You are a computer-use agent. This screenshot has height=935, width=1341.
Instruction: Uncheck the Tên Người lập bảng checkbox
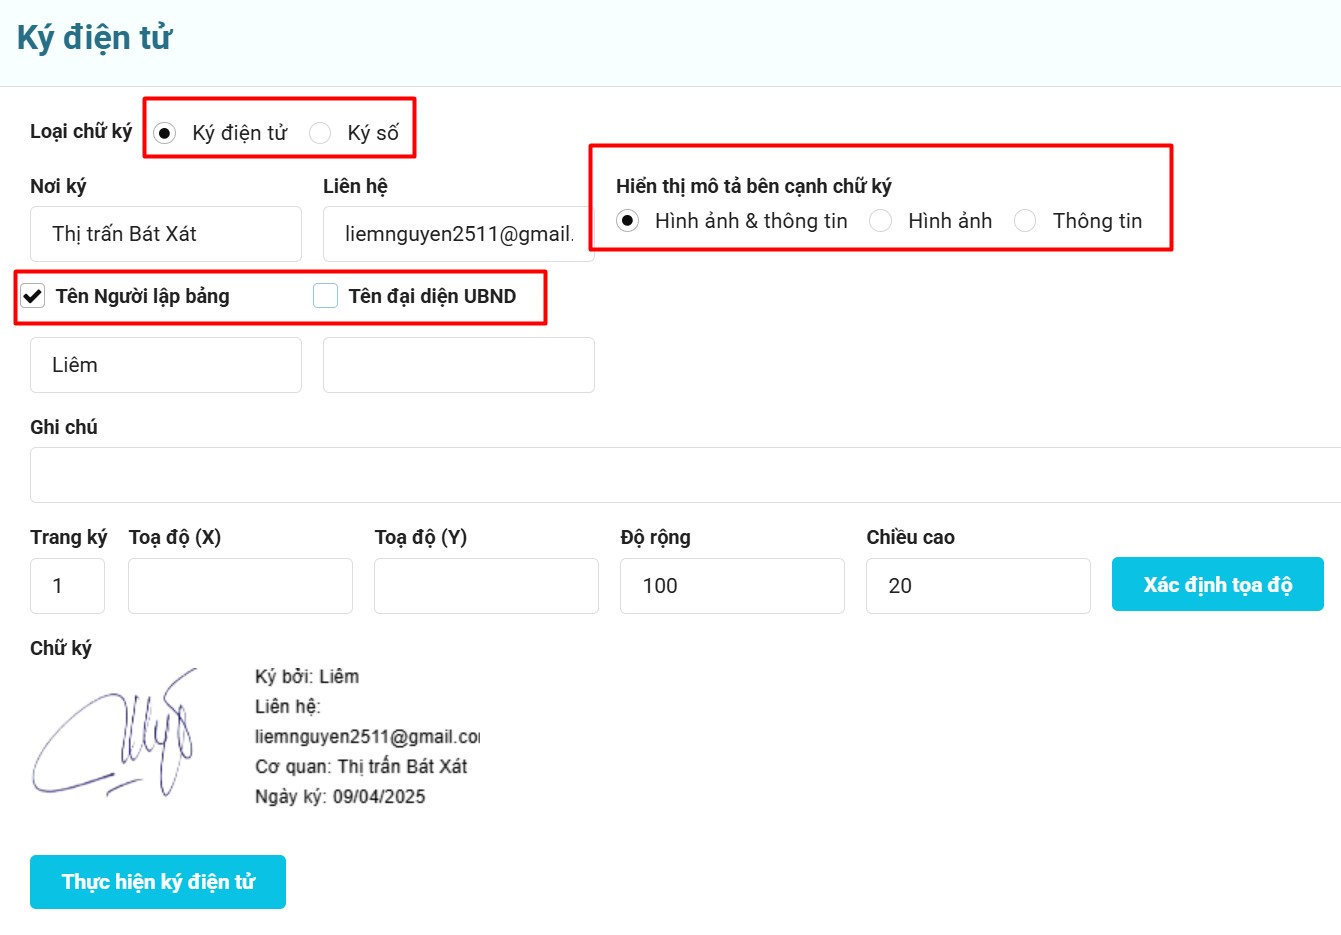[x=33, y=296]
